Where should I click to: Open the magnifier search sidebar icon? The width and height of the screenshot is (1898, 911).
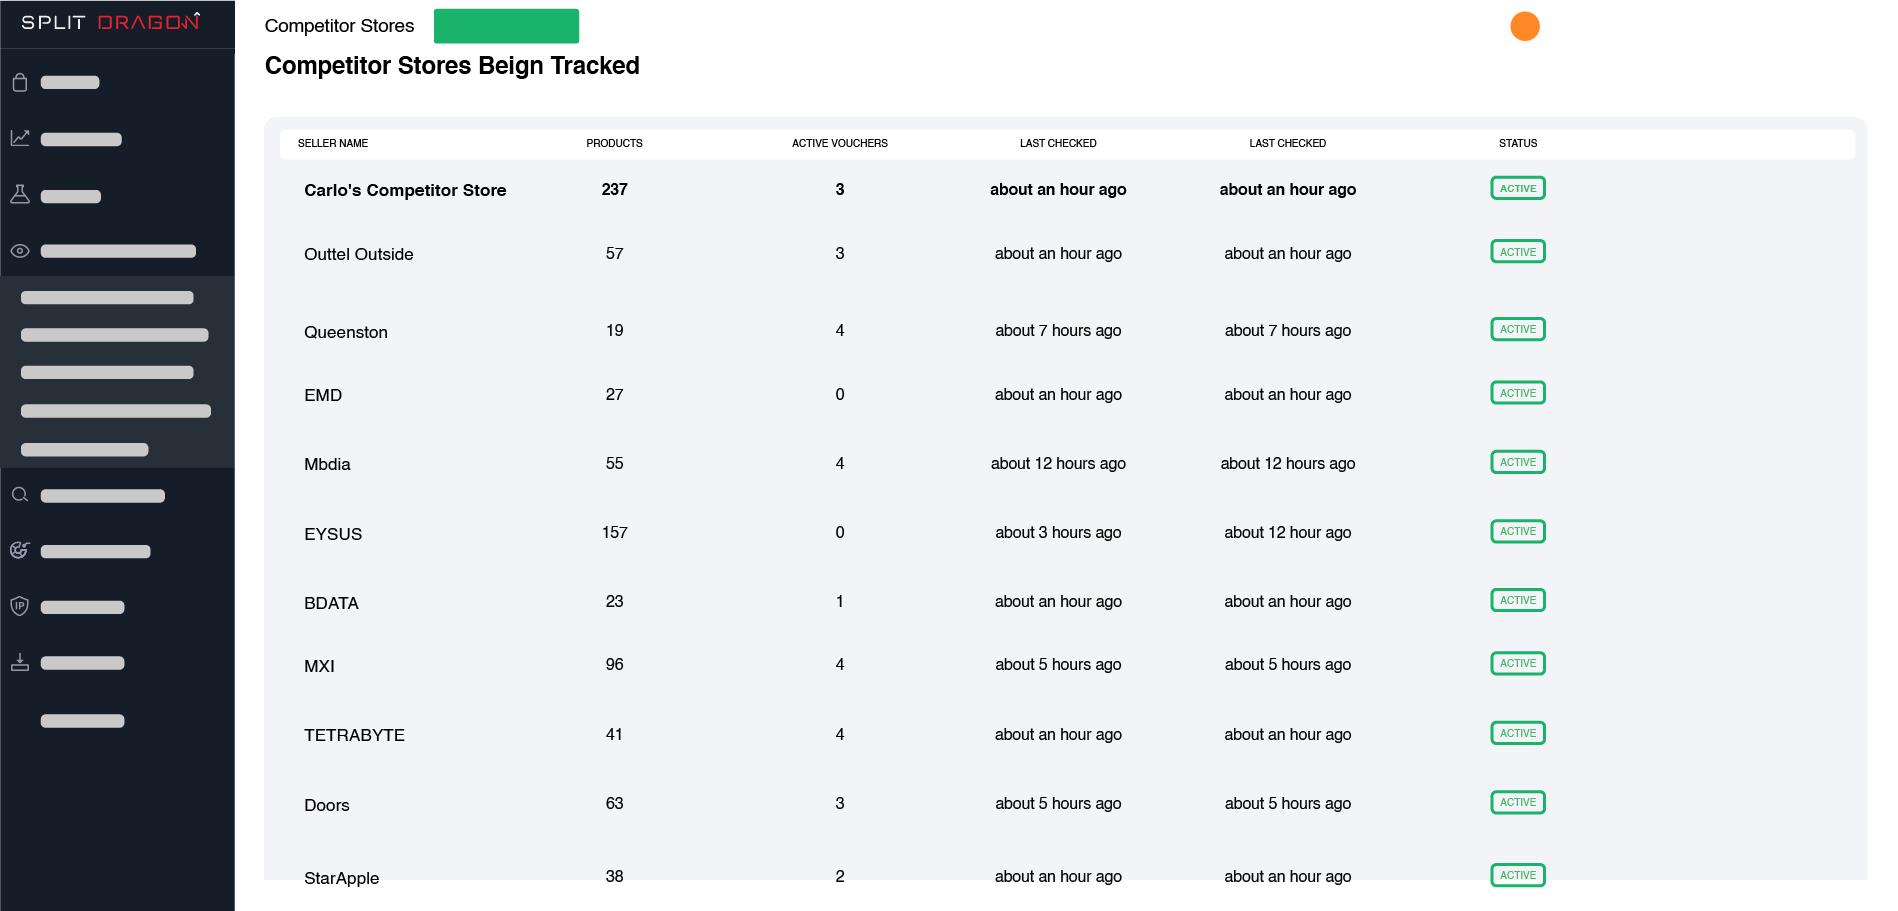coord(20,495)
